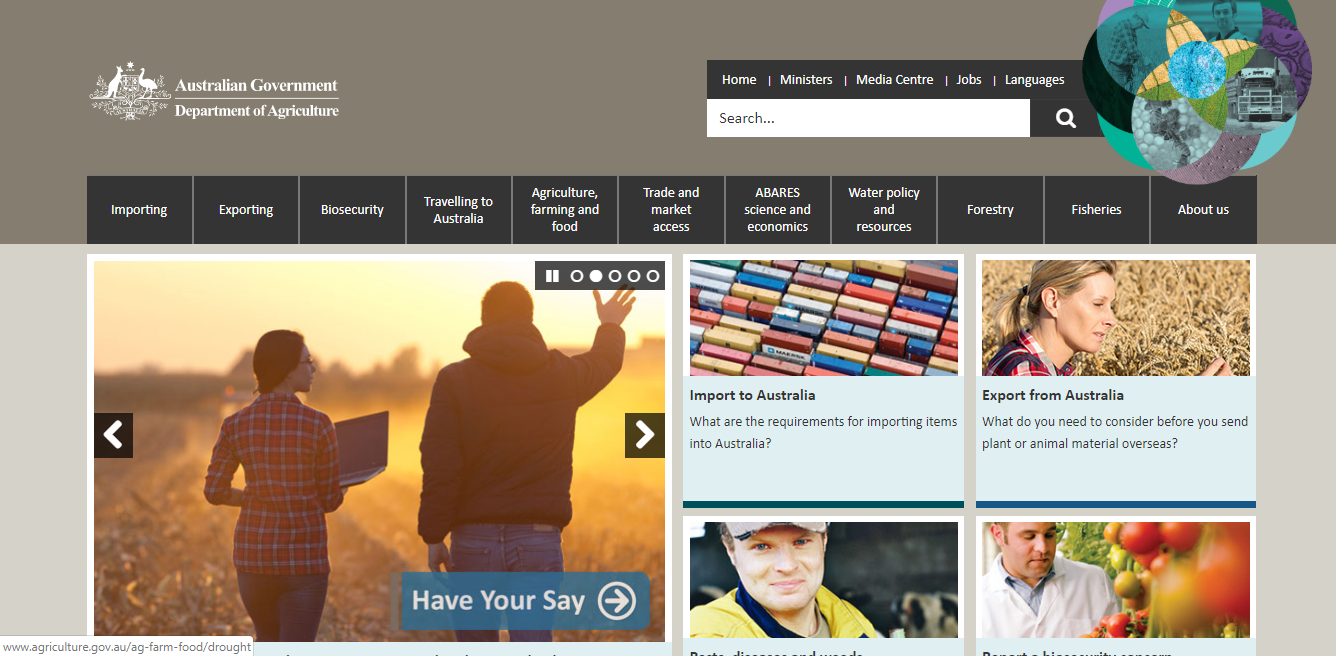Select the fourth carousel slide dot

(x=634, y=276)
